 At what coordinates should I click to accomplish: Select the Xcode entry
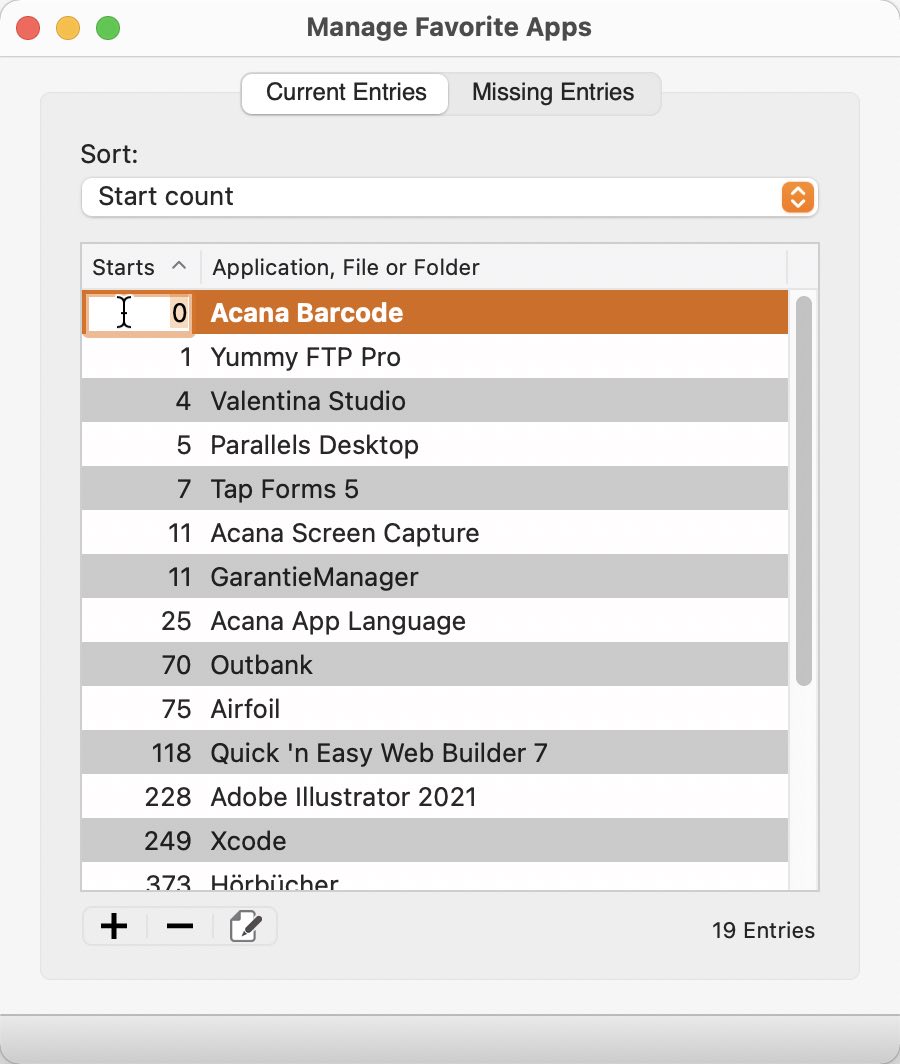[x=434, y=841]
